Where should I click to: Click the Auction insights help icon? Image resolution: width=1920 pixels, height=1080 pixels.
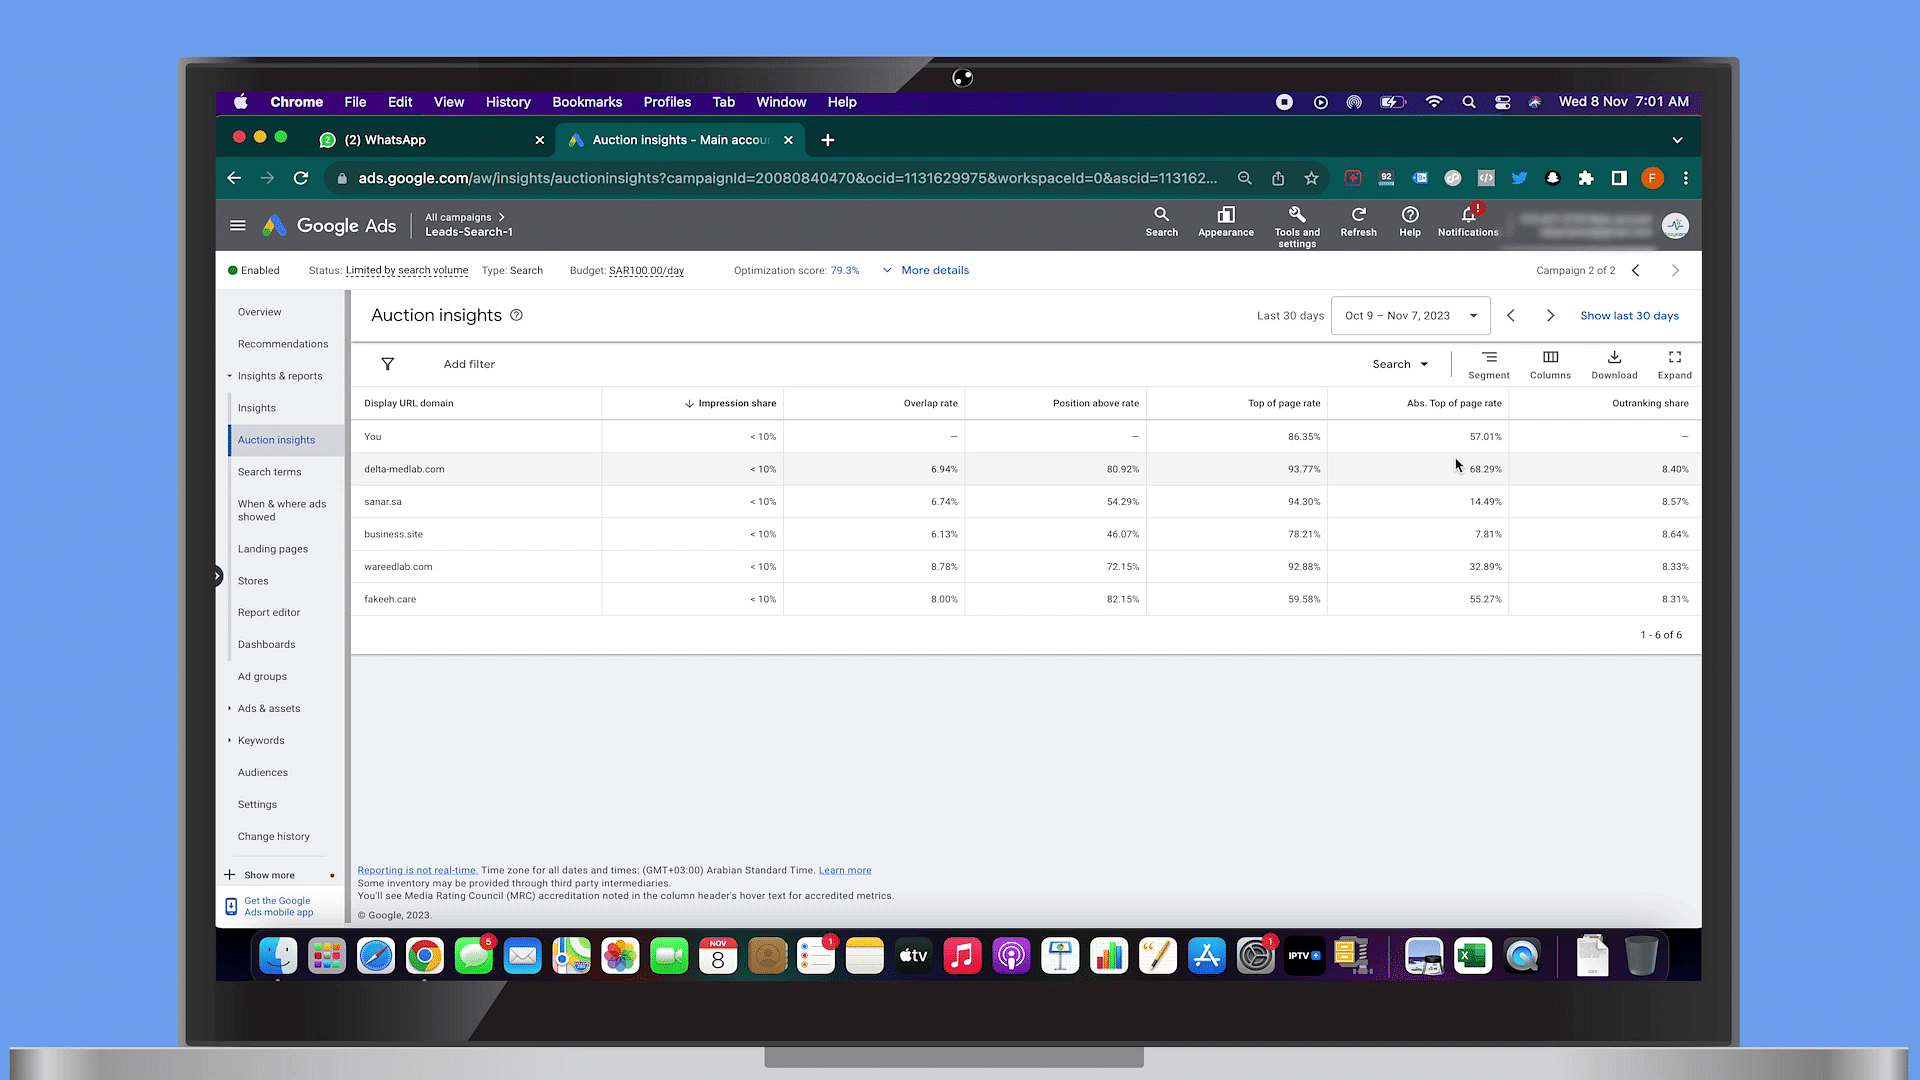click(516, 315)
